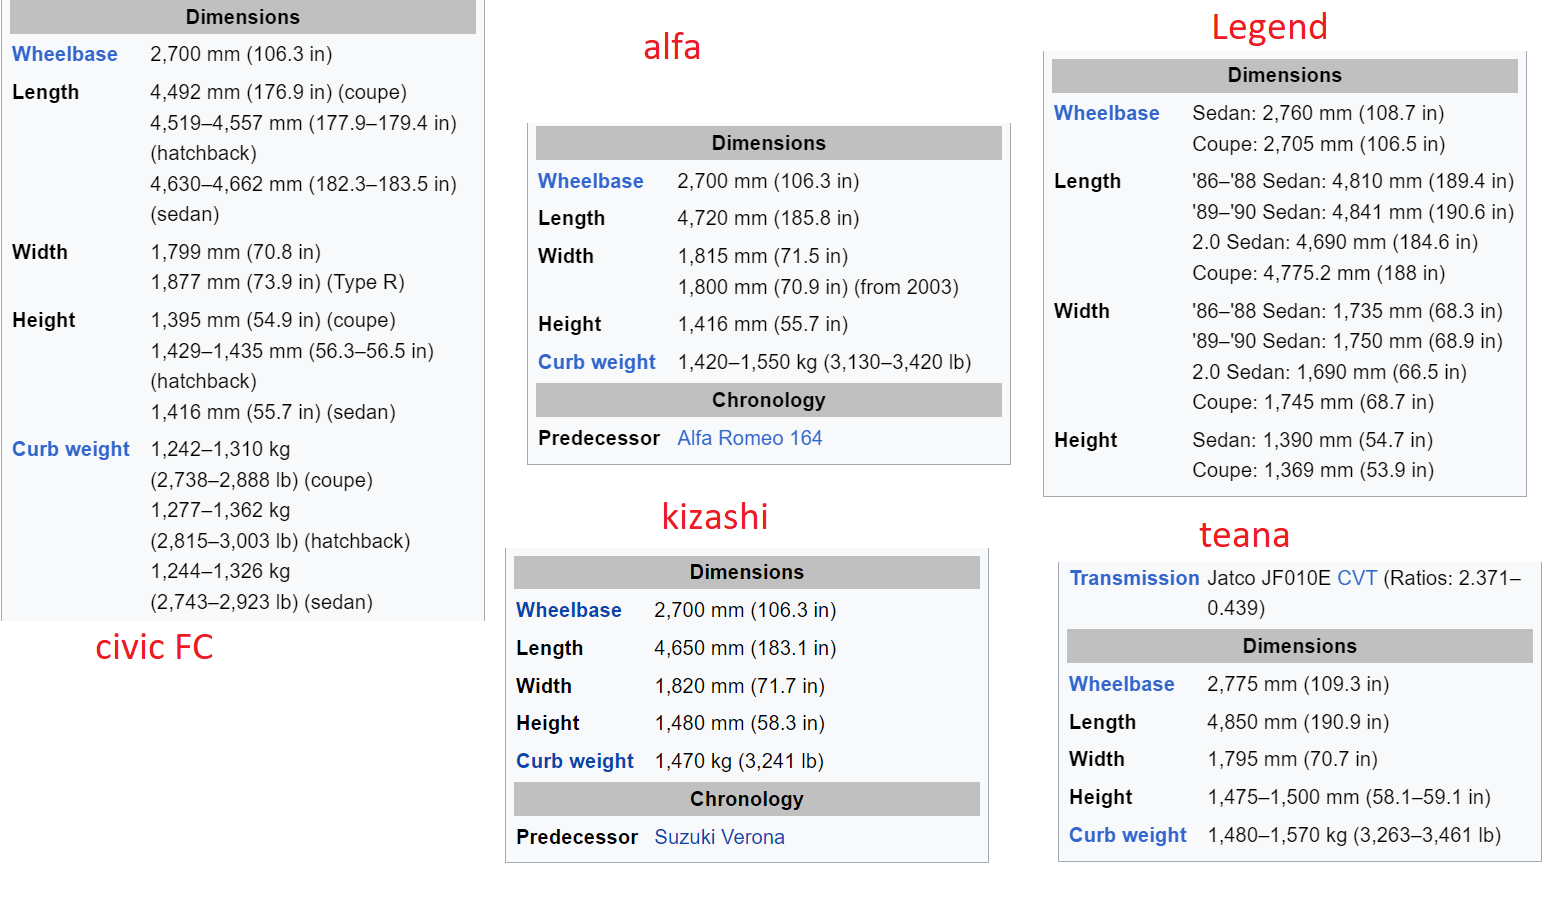Select the '1,420–1,550 kg (3,130–3,420 lb)' weight
The height and width of the screenshot is (916, 1558).
825,362
